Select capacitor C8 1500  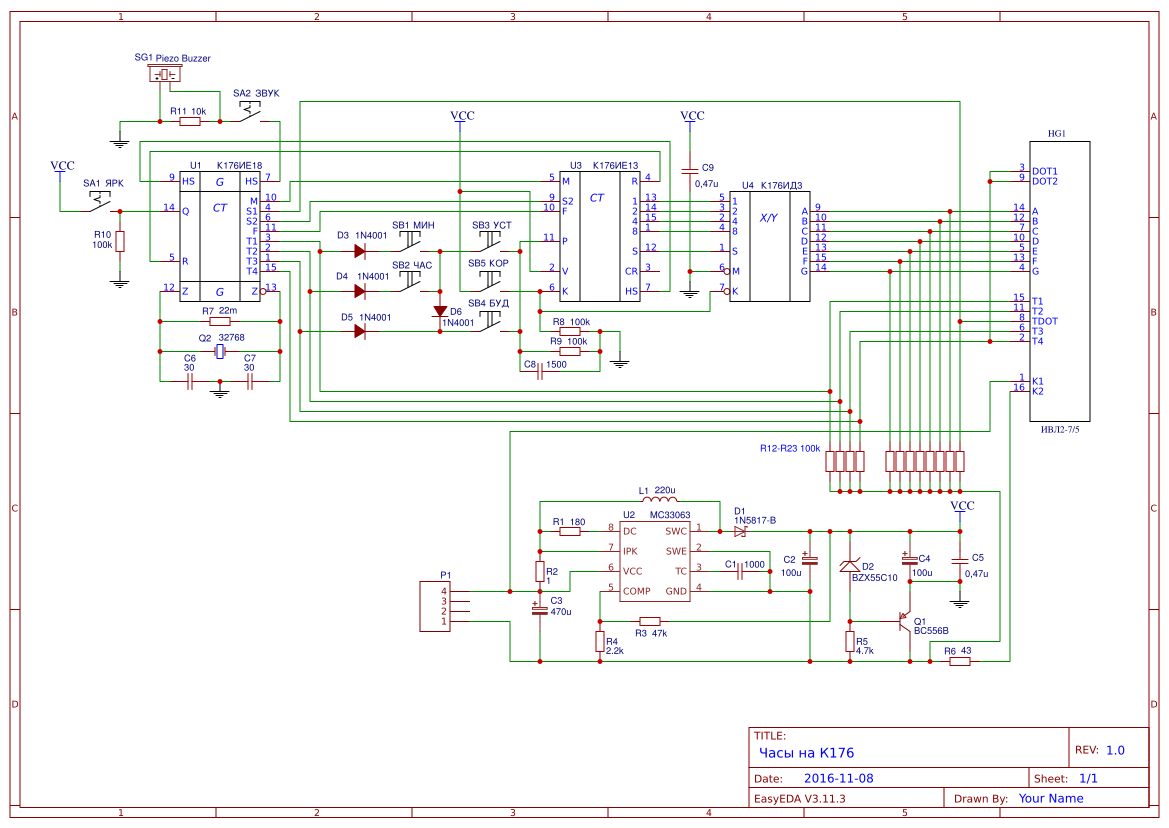click(x=540, y=371)
